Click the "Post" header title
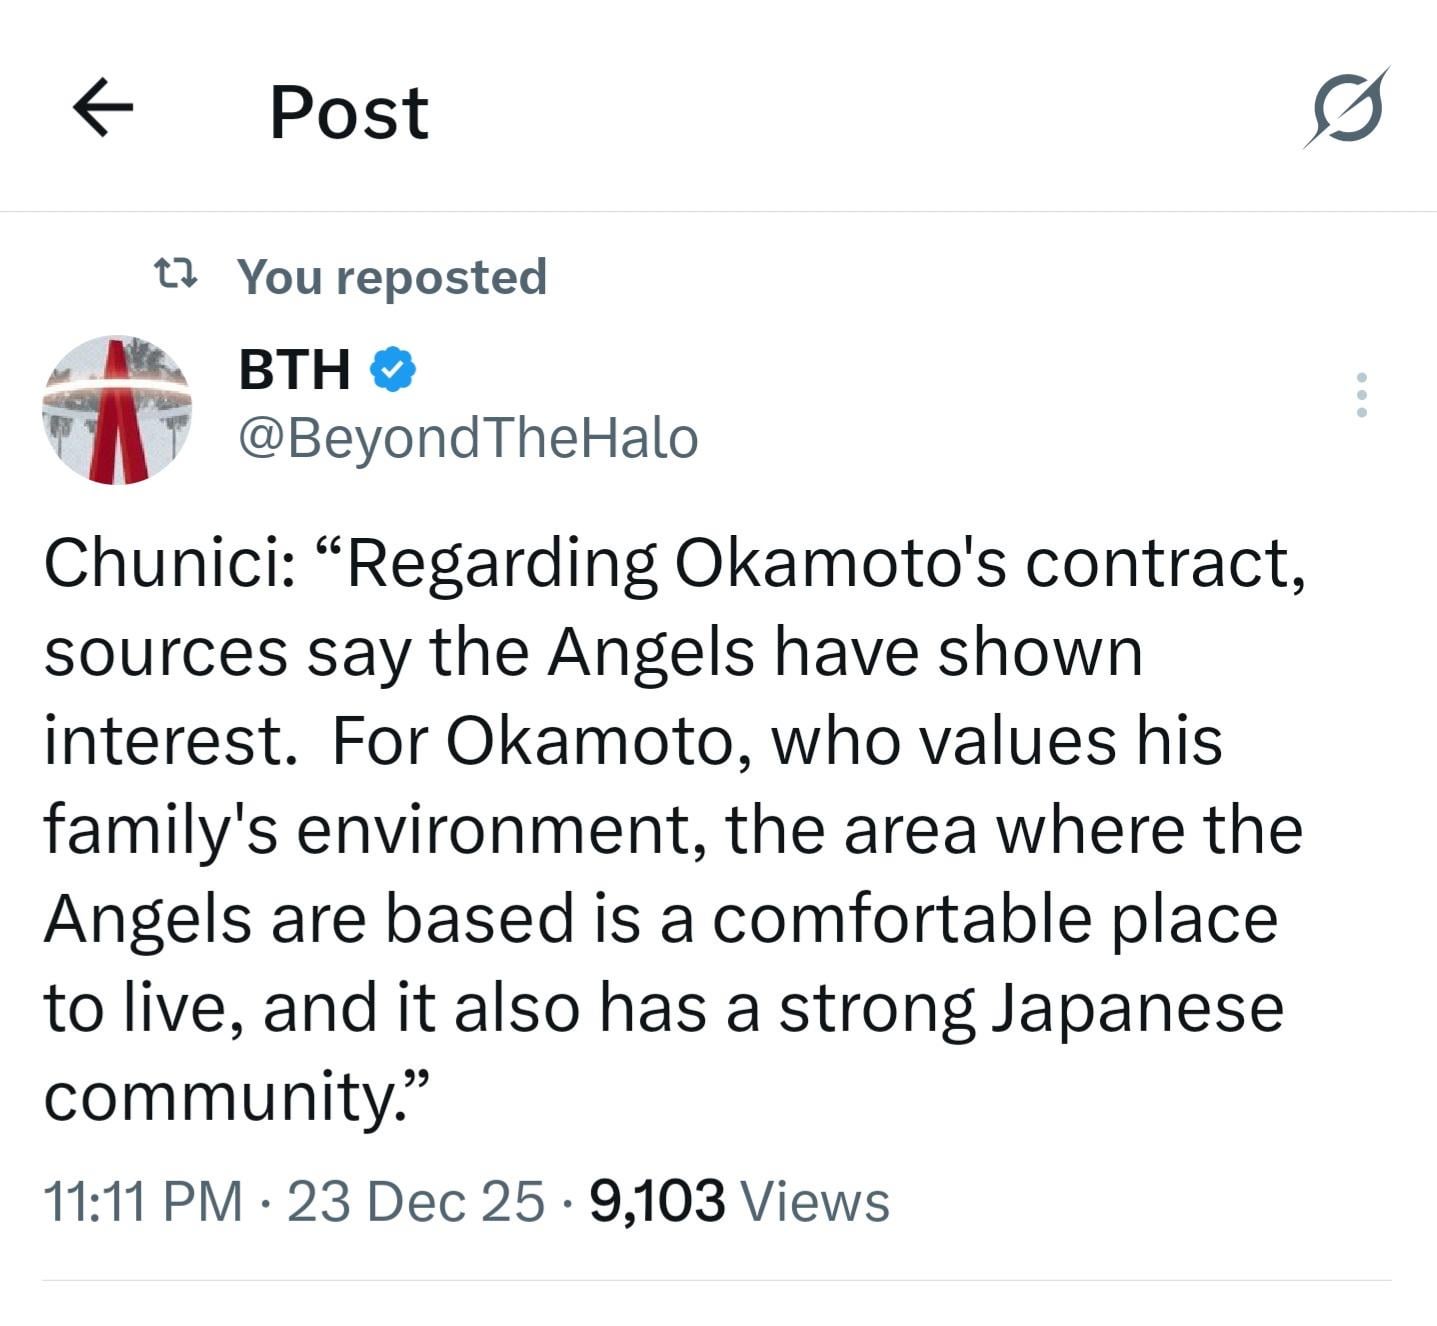This screenshot has width=1437, height=1326. pos(349,112)
